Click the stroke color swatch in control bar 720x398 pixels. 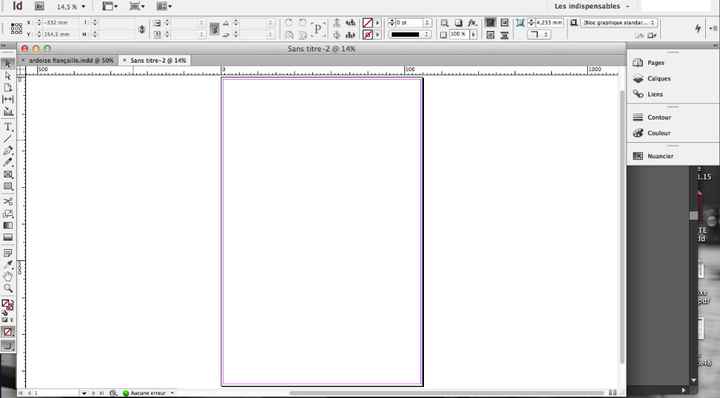coord(367,34)
